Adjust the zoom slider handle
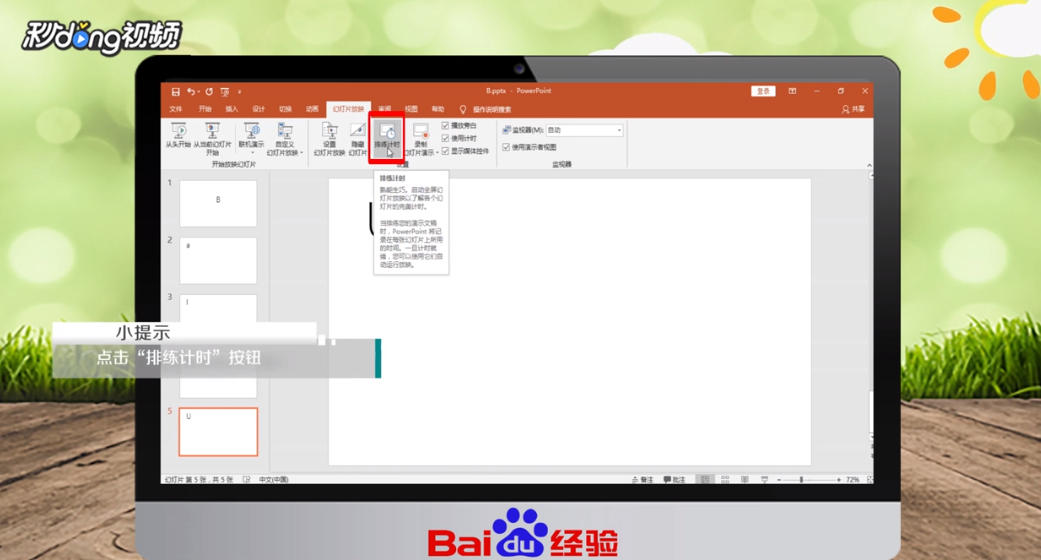Viewport: 1041px width, 560px height. point(801,479)
